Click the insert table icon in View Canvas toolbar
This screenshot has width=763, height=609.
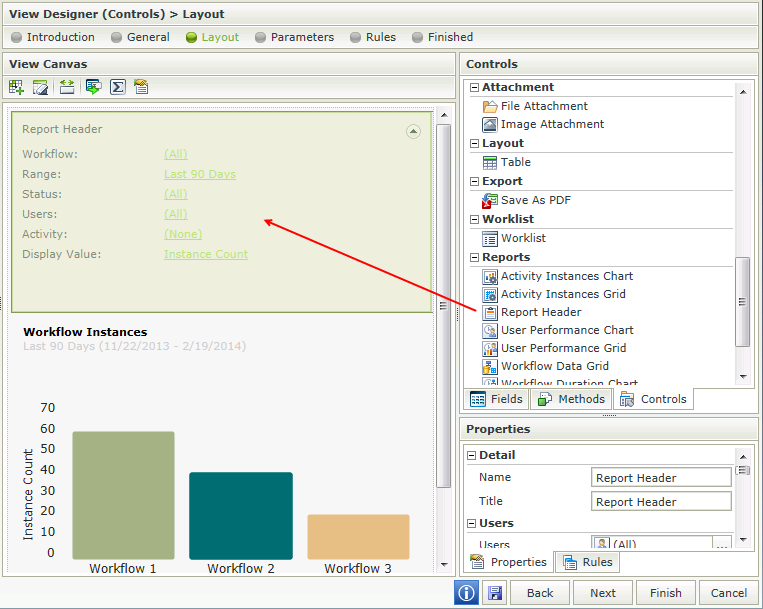tap(16, 88)
